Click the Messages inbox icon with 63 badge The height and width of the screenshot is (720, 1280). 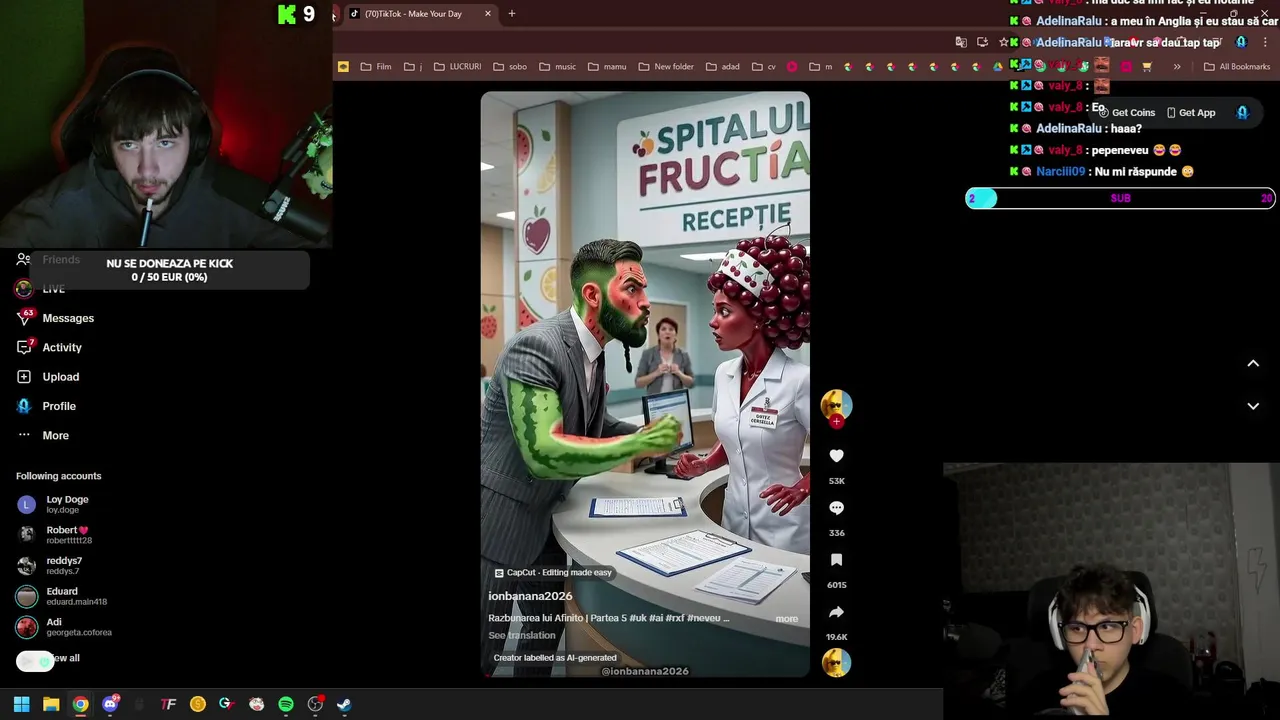coord(24,318)
